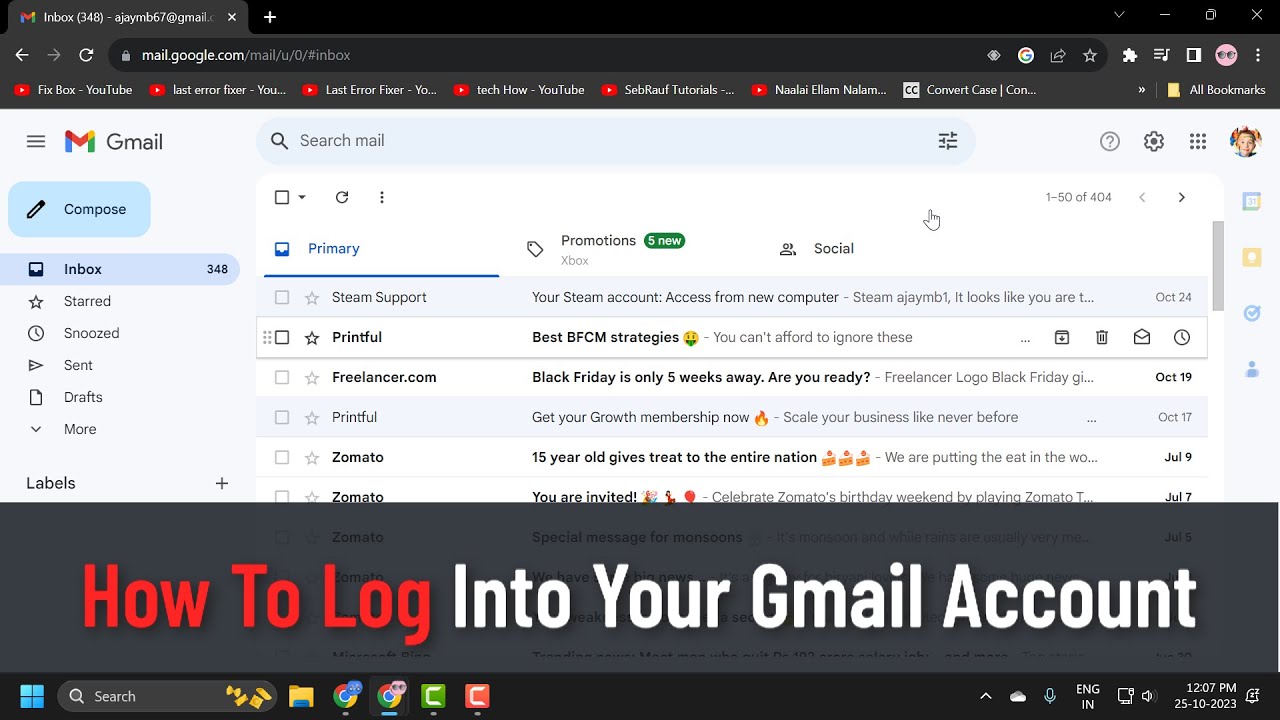Bookmark this tab star icon
This screenshot has width=1280, height=720.
1090,55
